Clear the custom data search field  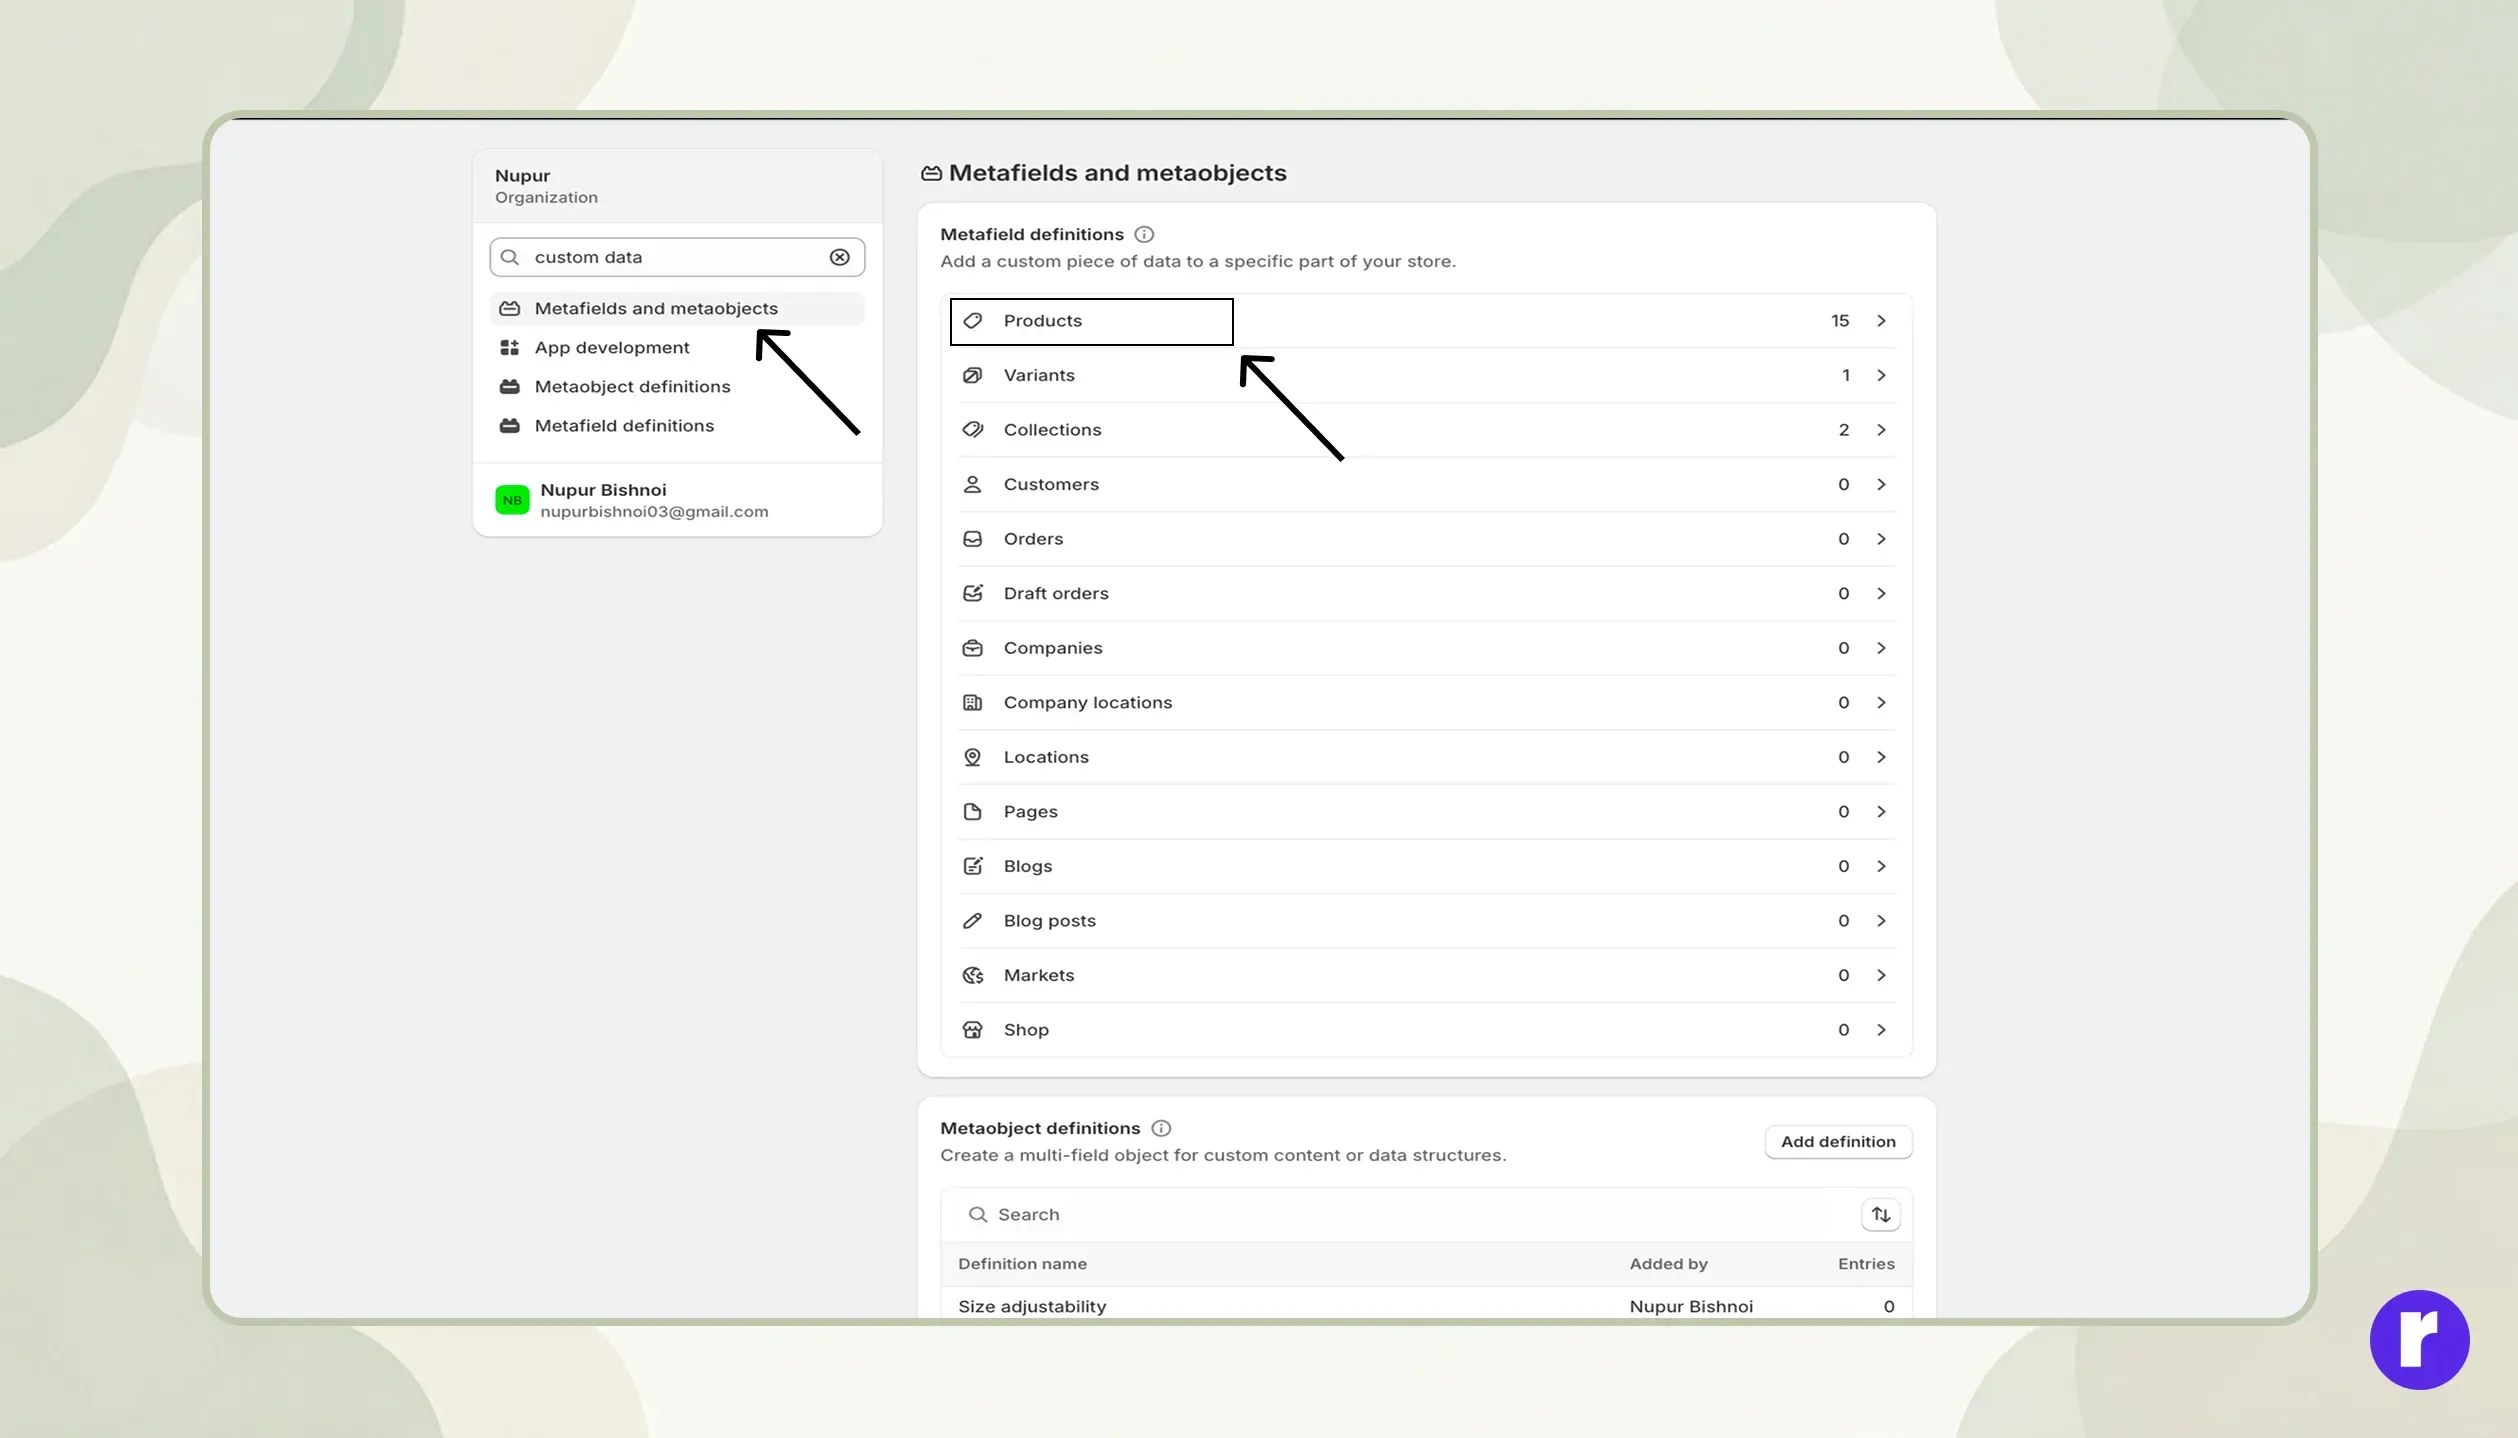point(839,257)
